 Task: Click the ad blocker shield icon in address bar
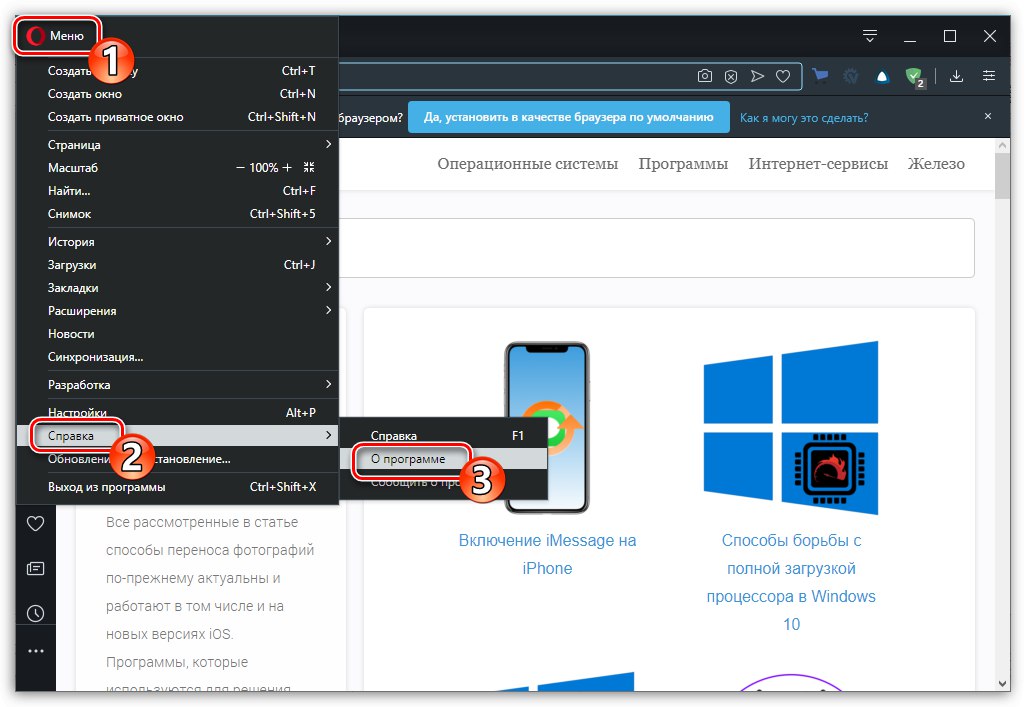point(731,77)
